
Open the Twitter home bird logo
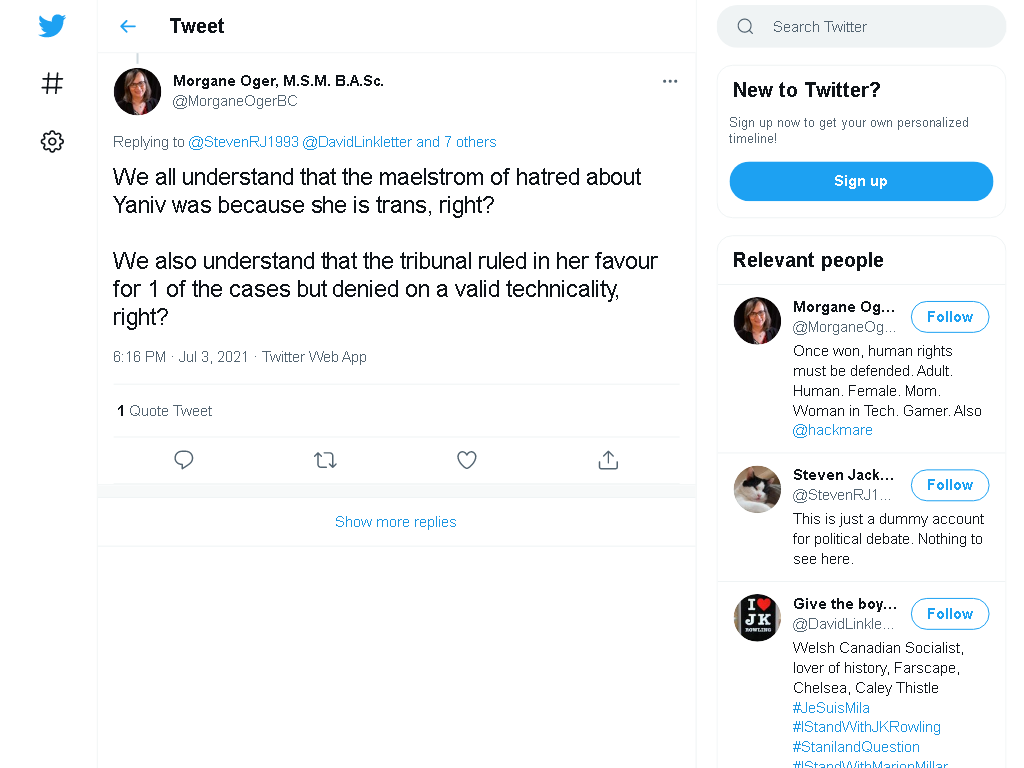click(52, 25)
